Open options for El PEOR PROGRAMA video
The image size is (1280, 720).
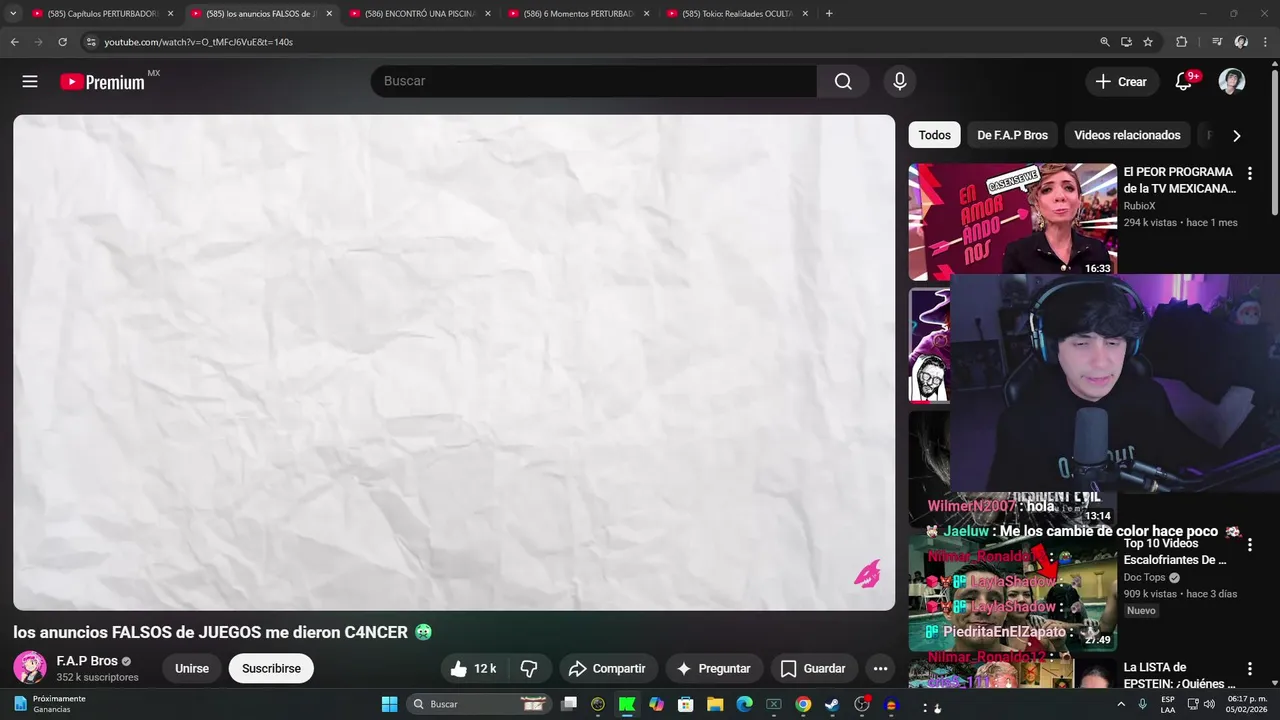click(1249, 174)
